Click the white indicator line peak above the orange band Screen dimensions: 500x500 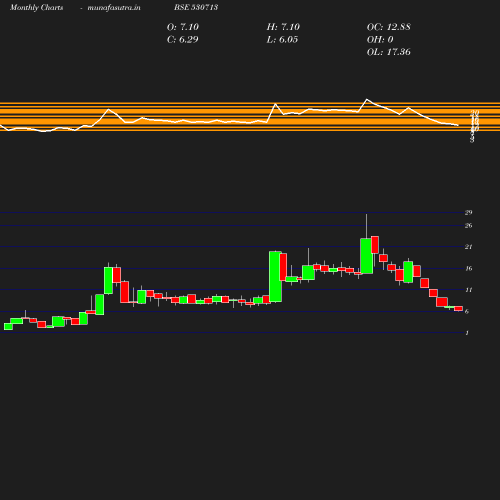(367, 99)
